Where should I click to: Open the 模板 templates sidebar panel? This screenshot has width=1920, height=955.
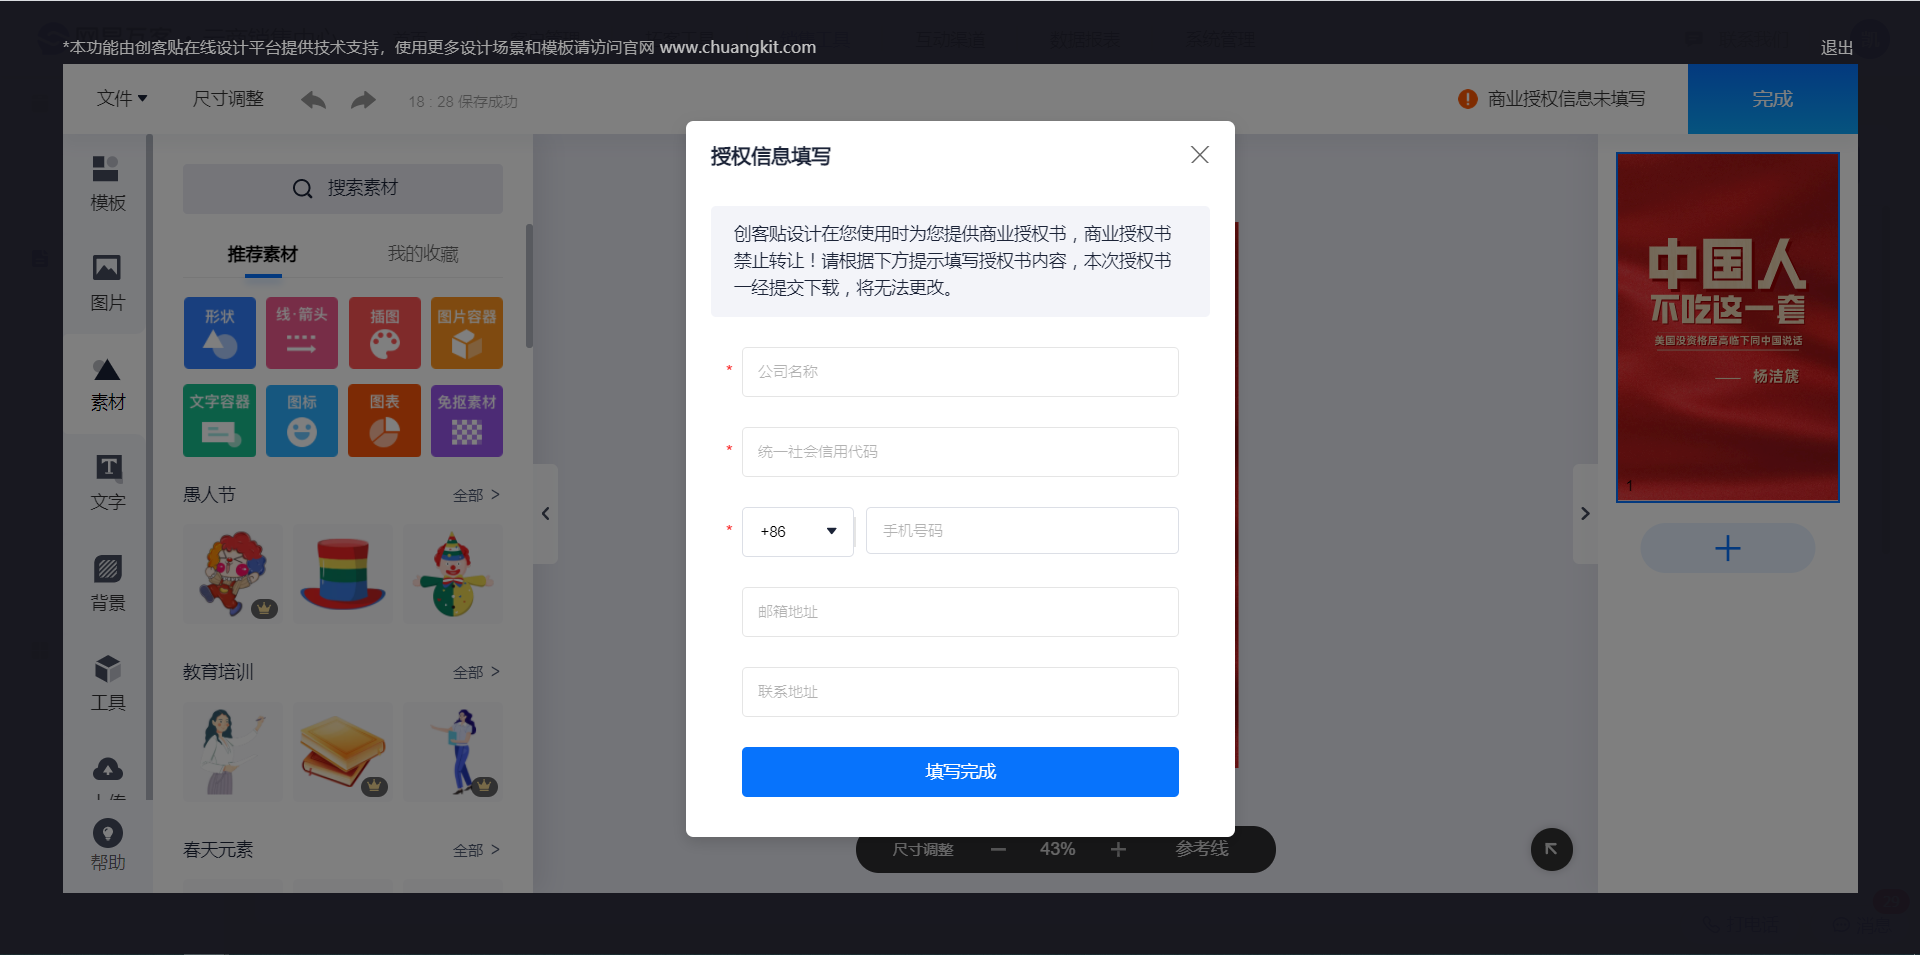click(x=107, y=184)
